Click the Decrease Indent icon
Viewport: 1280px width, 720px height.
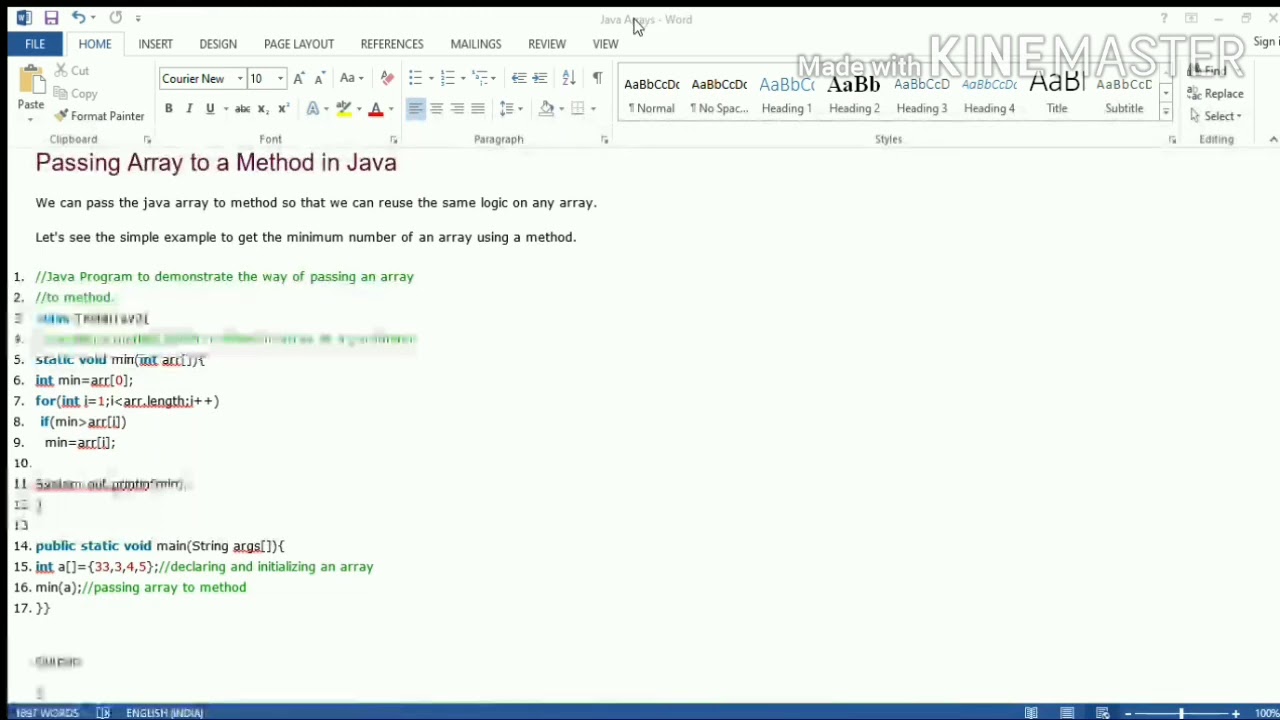518,78
